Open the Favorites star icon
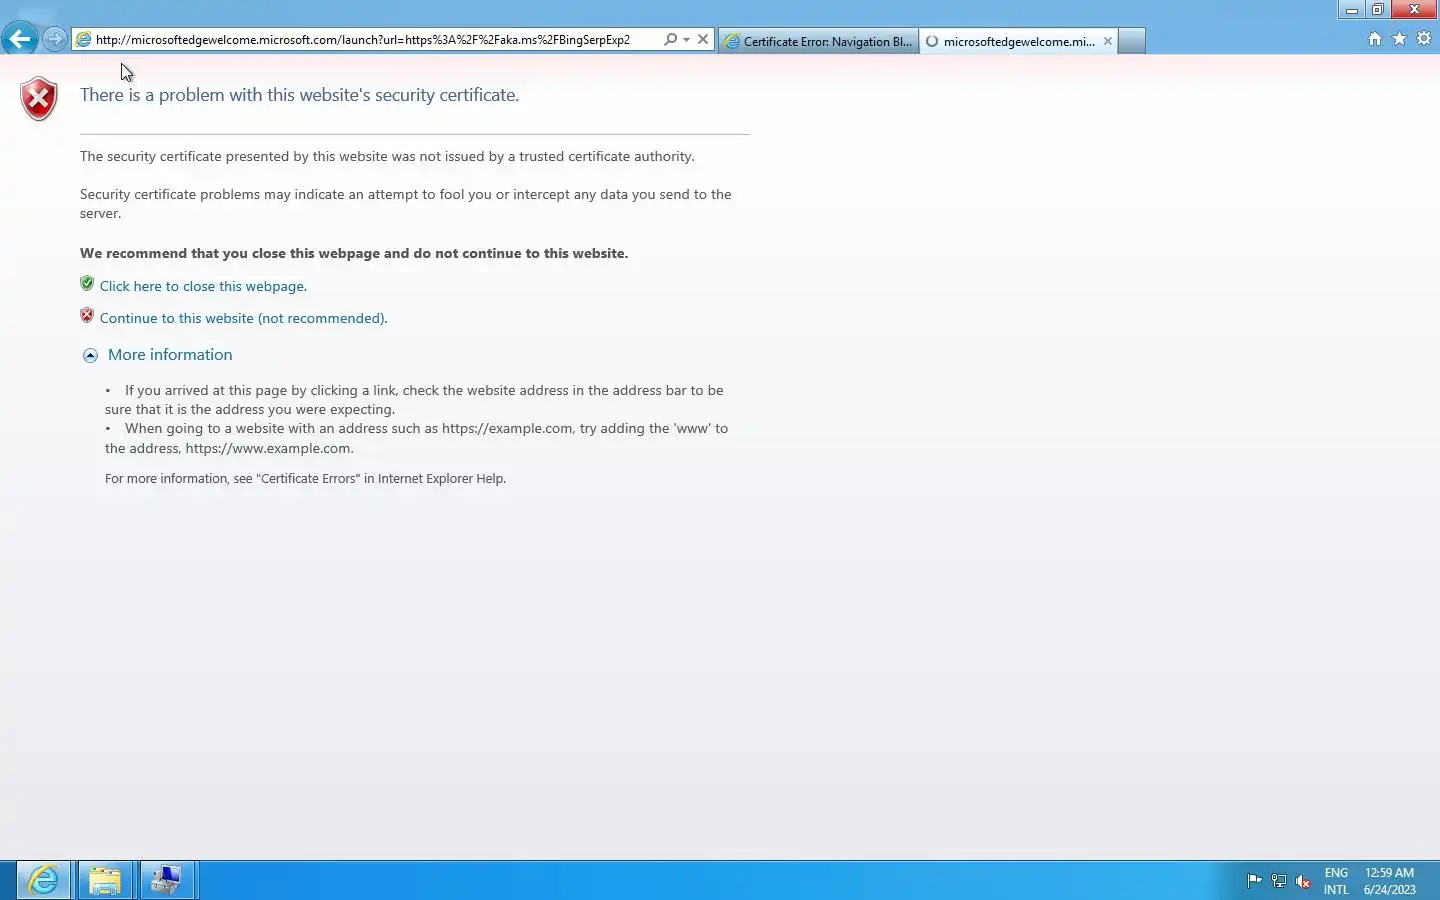This screenshot has width=1440, height=900. 1399,39
